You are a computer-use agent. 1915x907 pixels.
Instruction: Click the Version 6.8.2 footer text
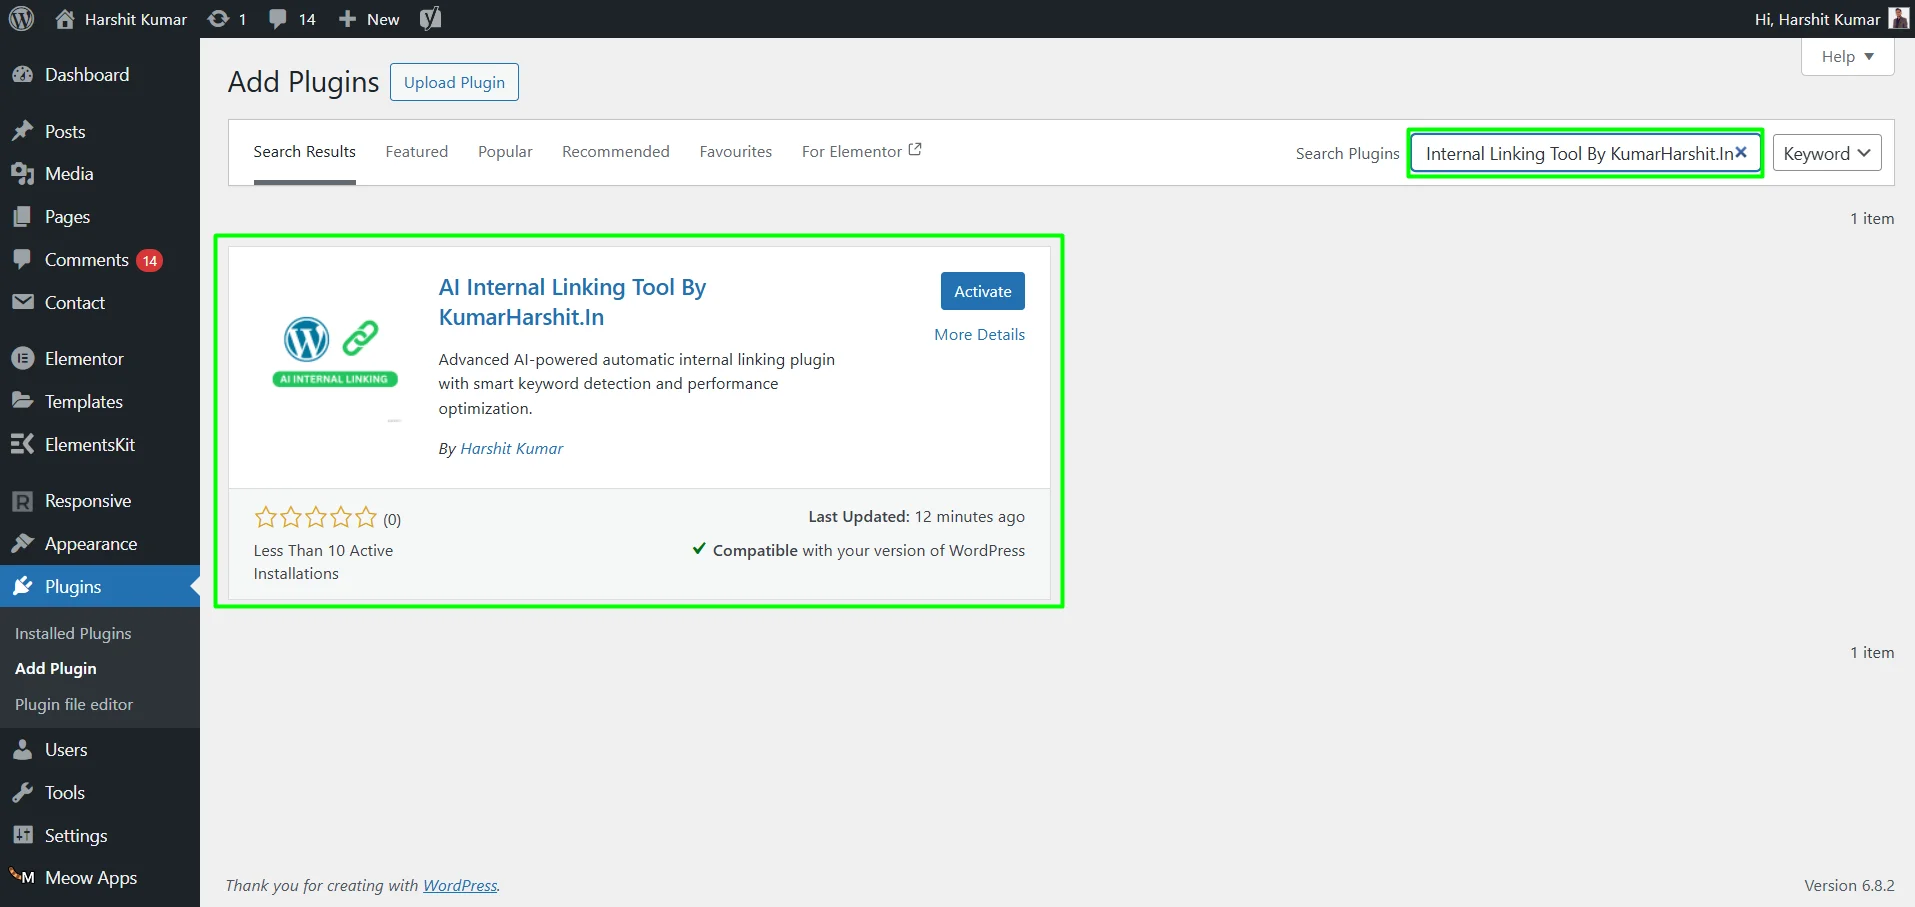coord(1849,886)
